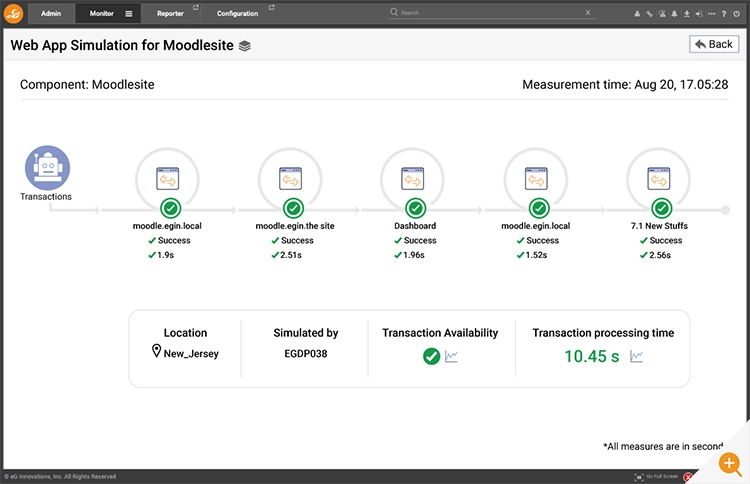Click the Component: Moodlesite text
The width and height of the screenshot is (750, 484).
pyautogui.click(x=87, y=85)
